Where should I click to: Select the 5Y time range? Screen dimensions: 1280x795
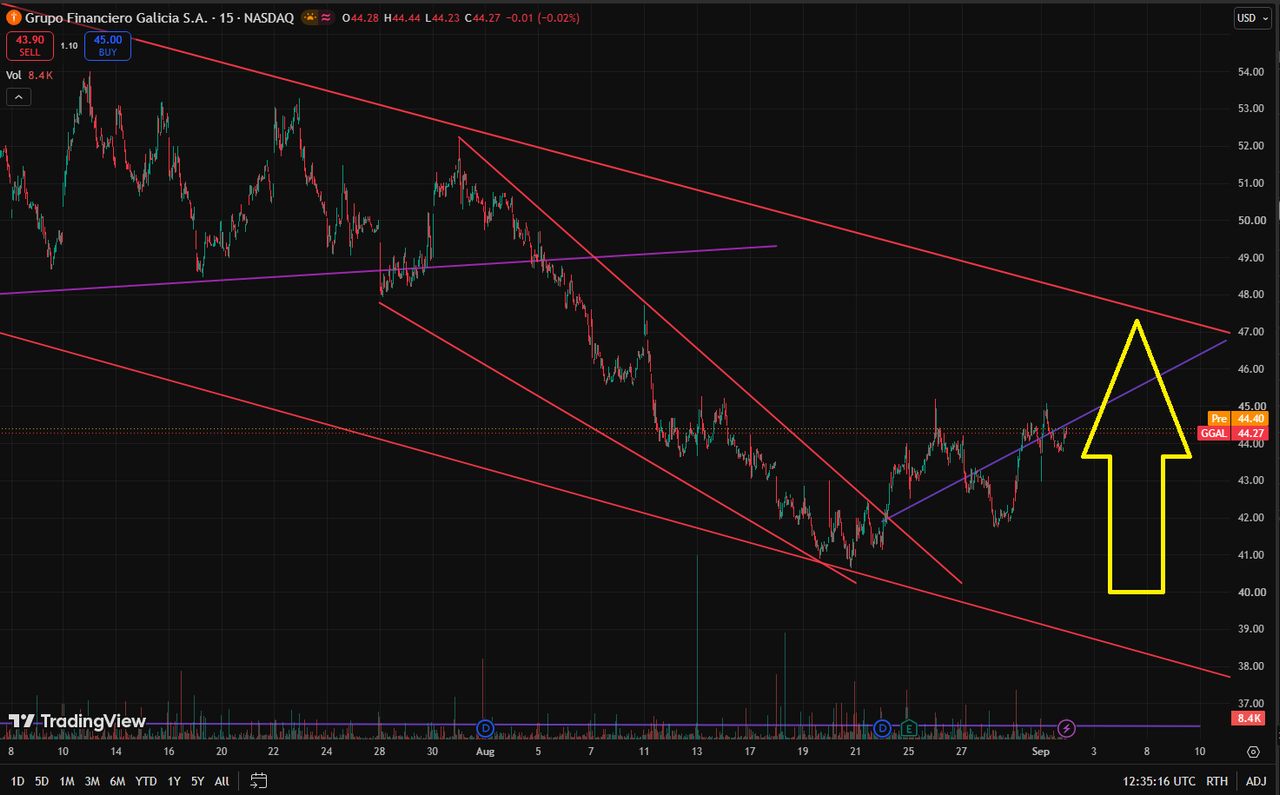(x=198, y=781)
